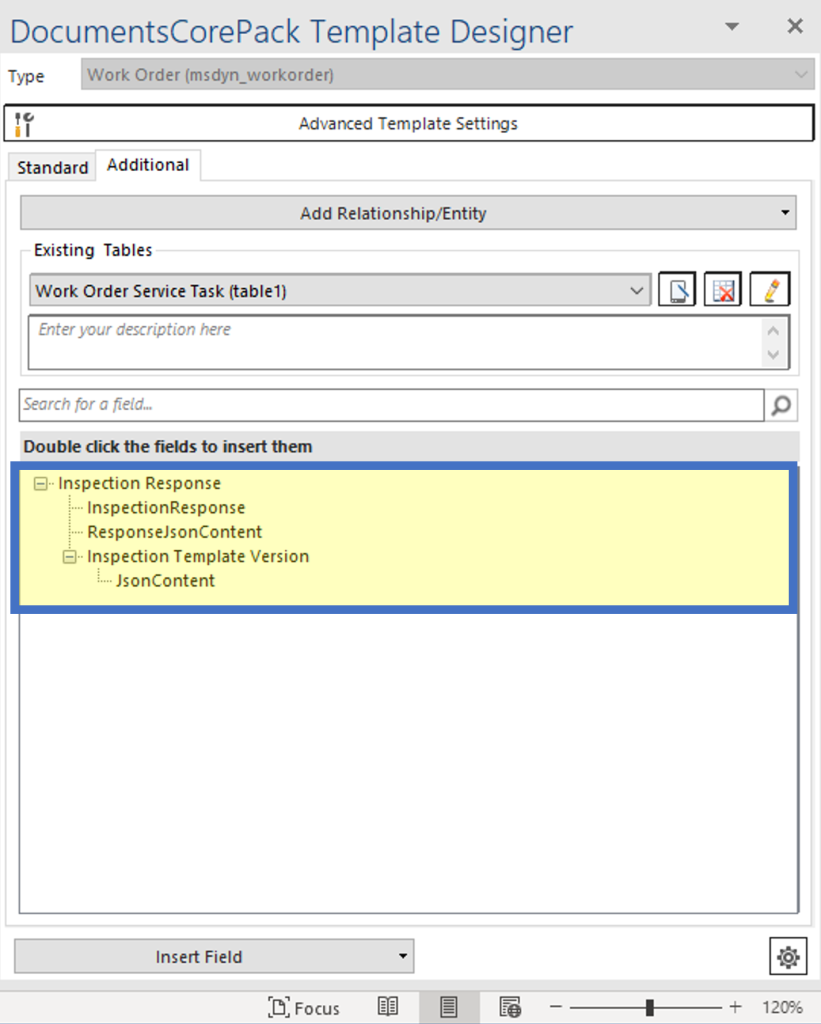821x1024 pixels.
Task: Click description box scroll up arrow
Action: click(774, 330)
